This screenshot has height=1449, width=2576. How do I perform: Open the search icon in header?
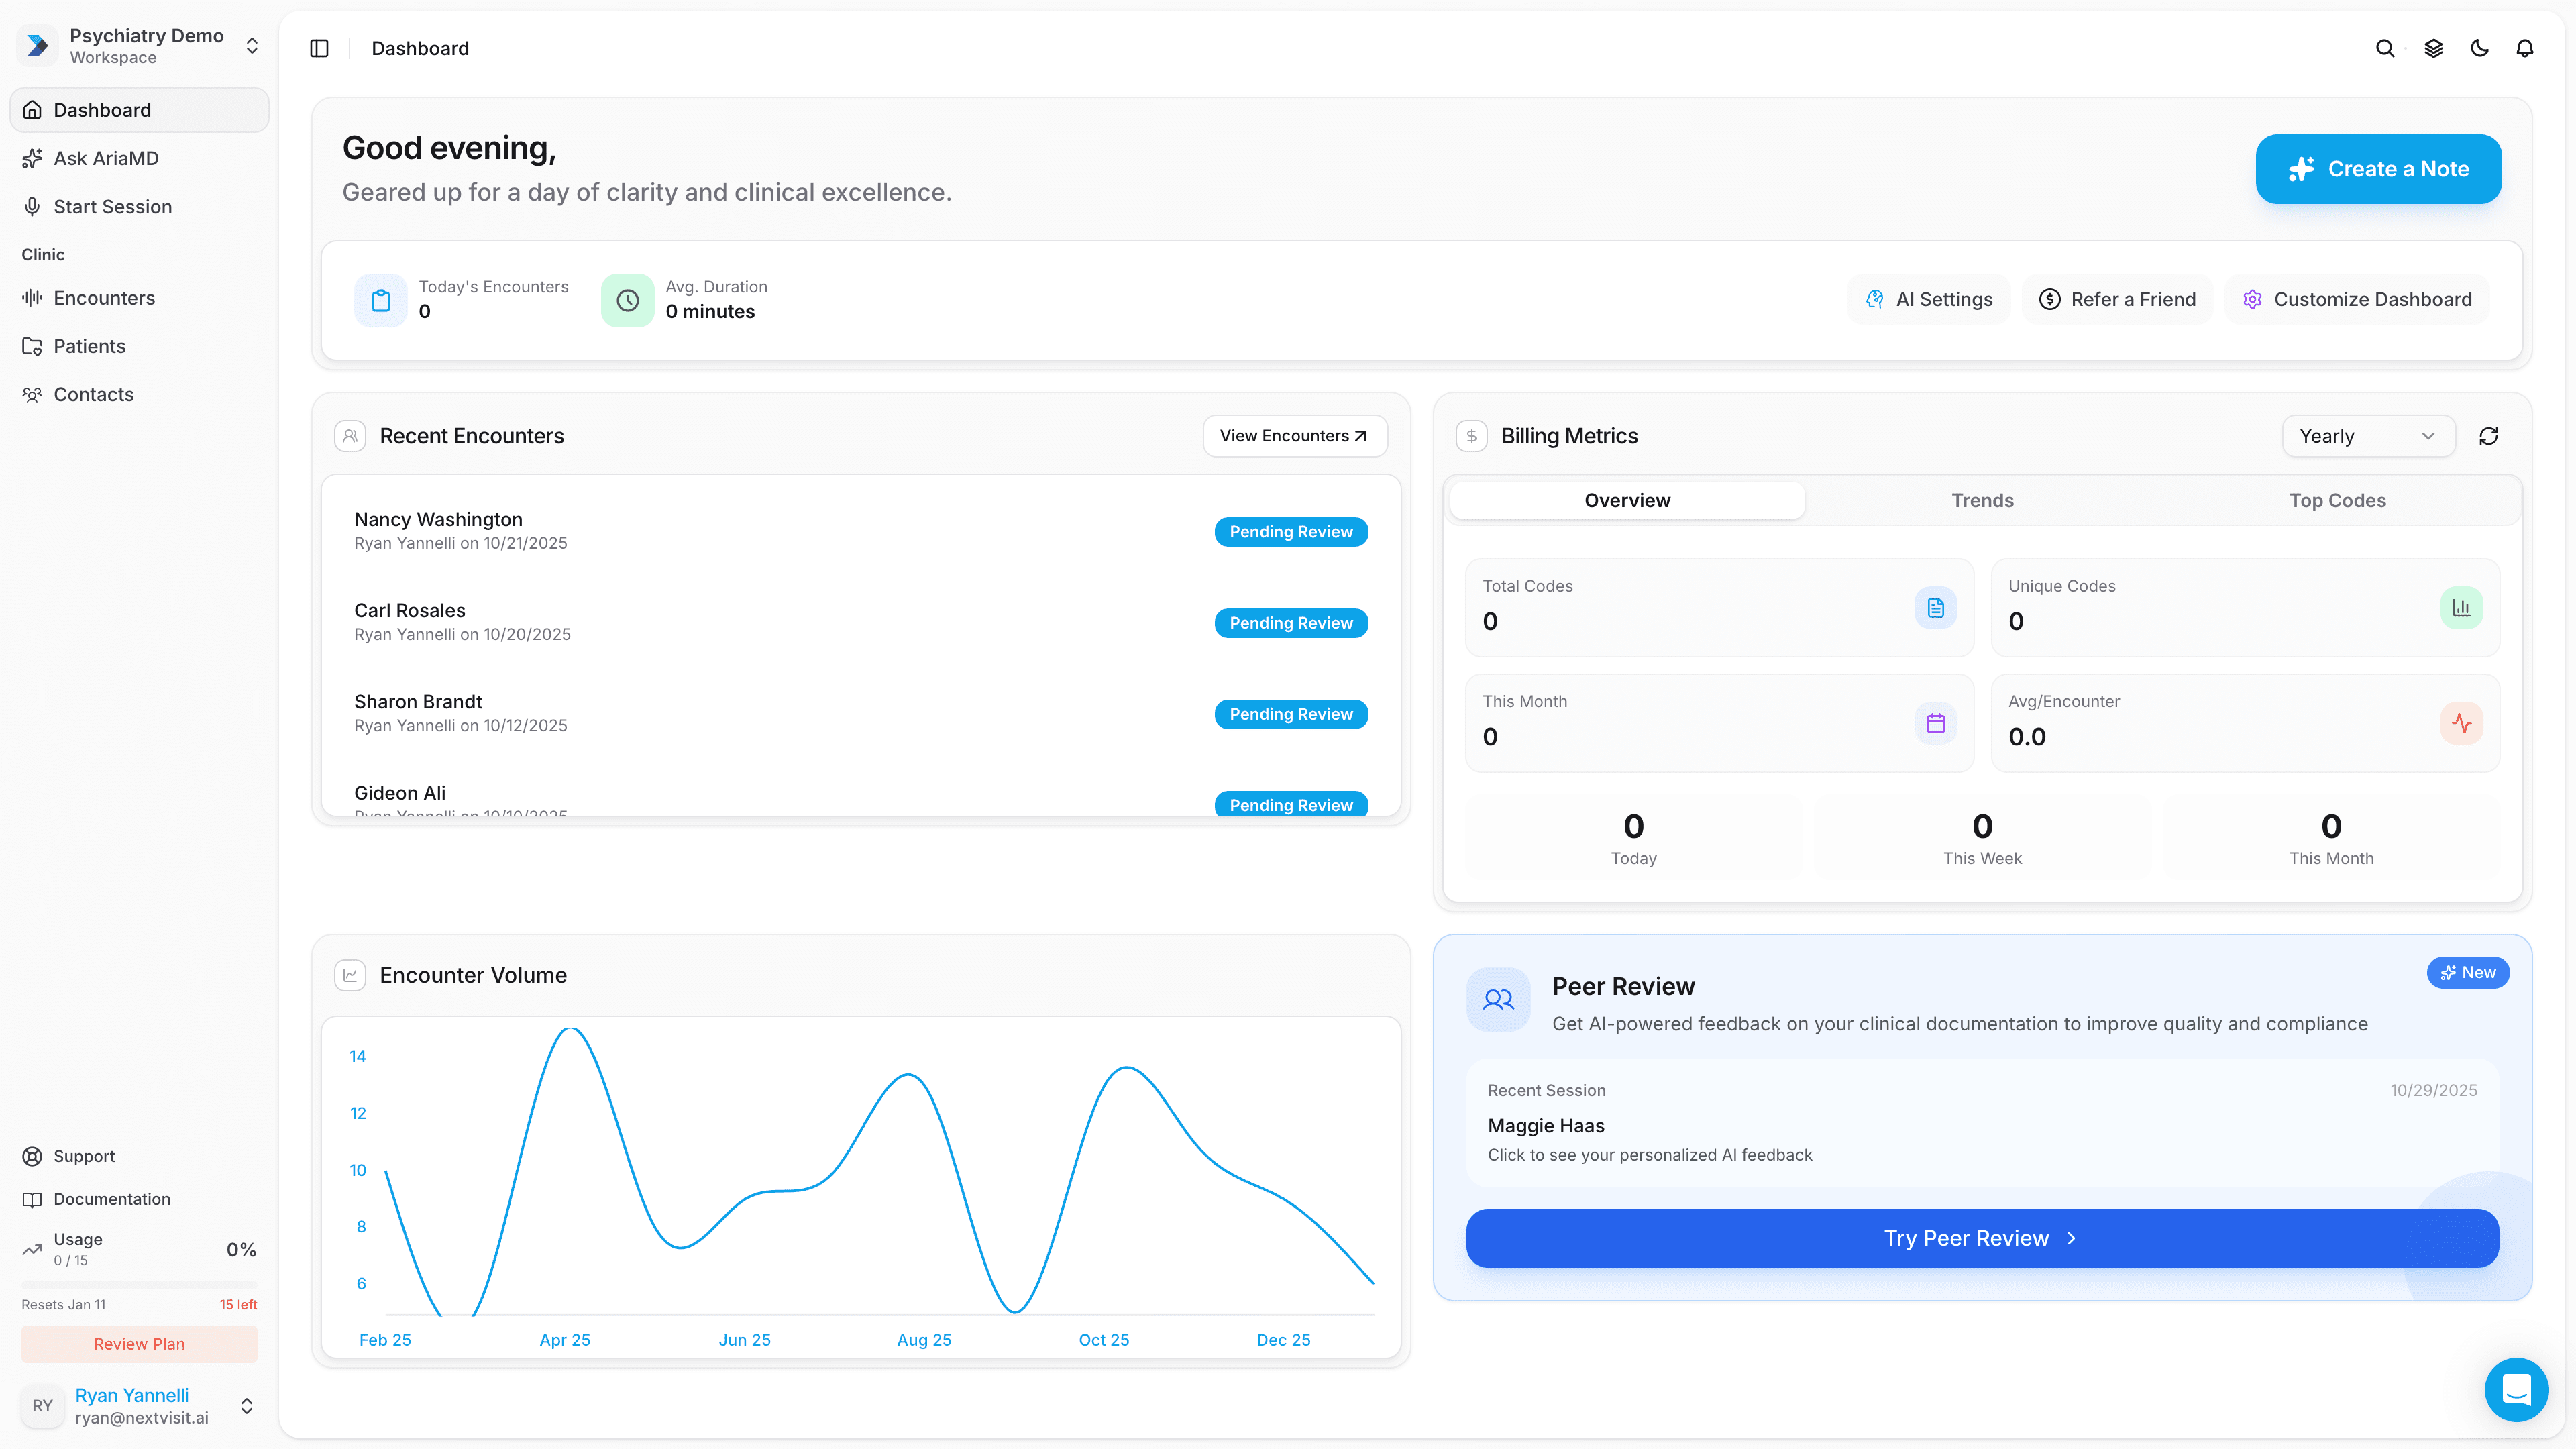[x=2384, y=48]
